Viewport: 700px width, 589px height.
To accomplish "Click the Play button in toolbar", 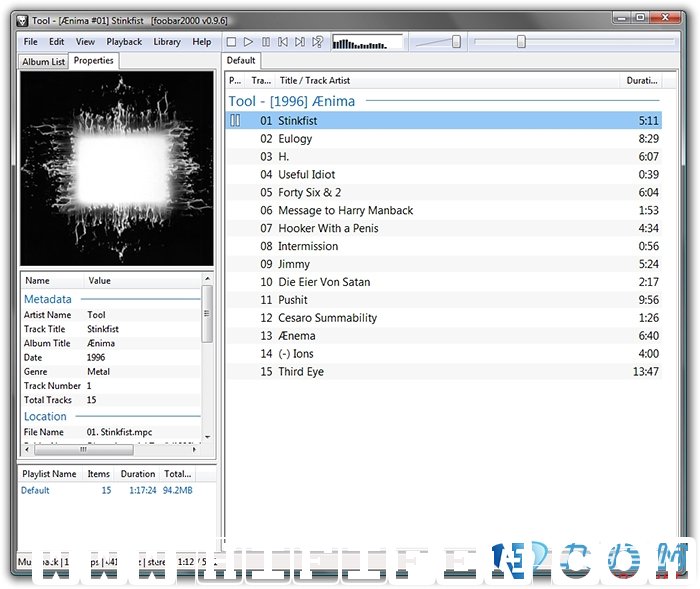I will (x=248, y=42).
